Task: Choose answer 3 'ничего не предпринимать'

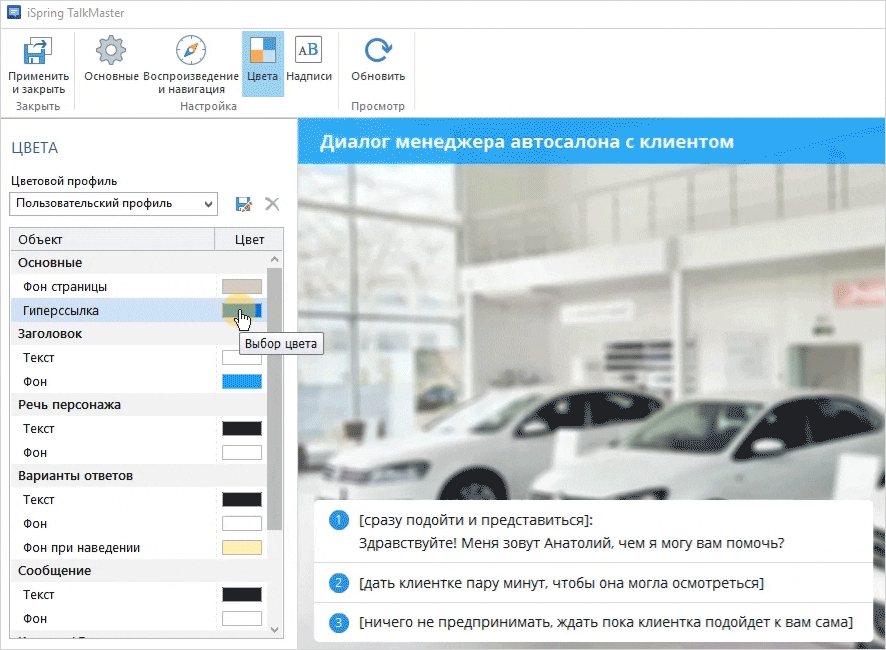Action: [593, 622]
